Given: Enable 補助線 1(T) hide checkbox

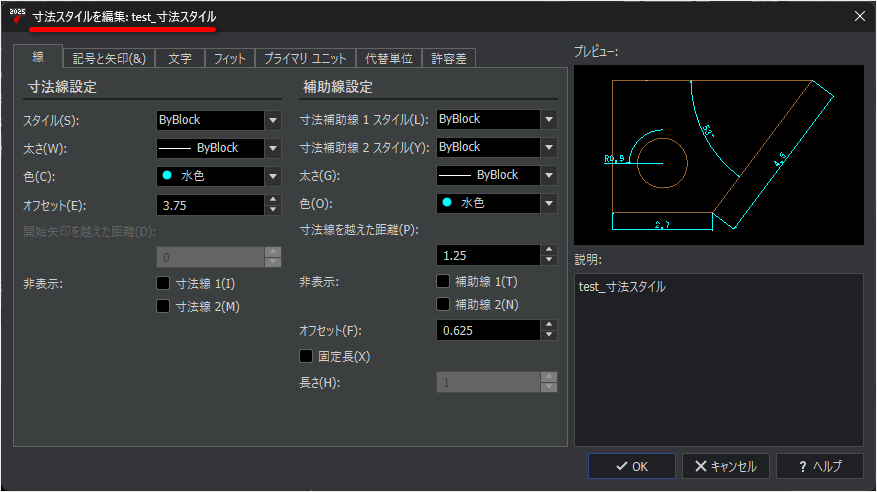Looking at the screenshot, I should coord(443,281).
